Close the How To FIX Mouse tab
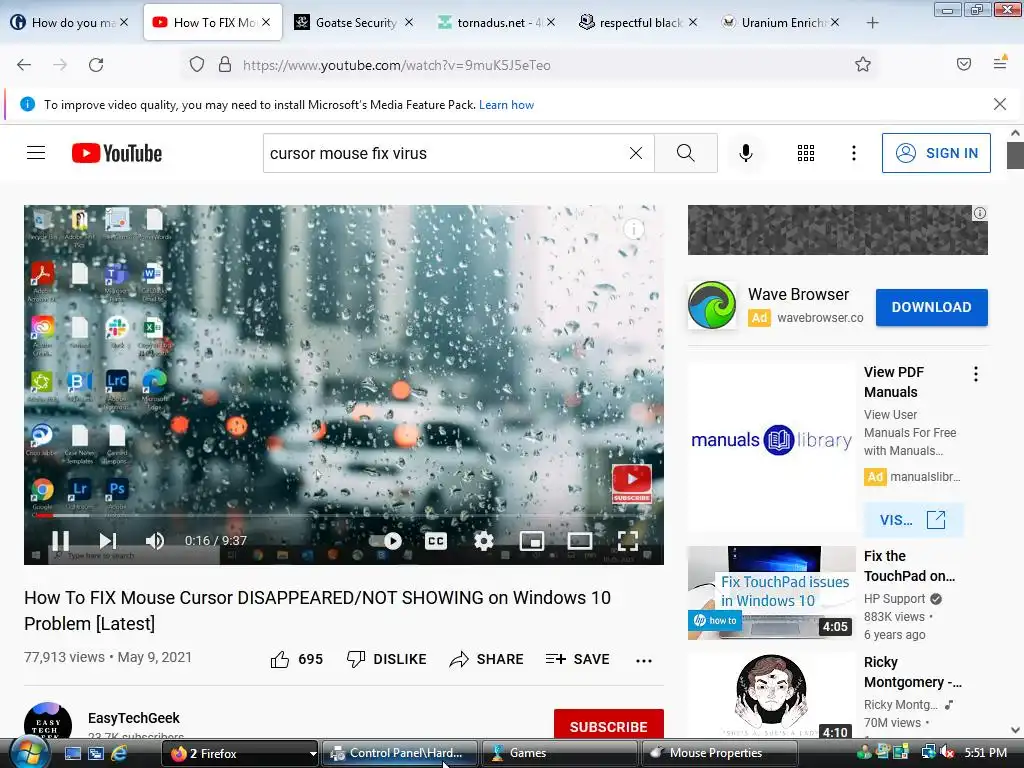 266,23
